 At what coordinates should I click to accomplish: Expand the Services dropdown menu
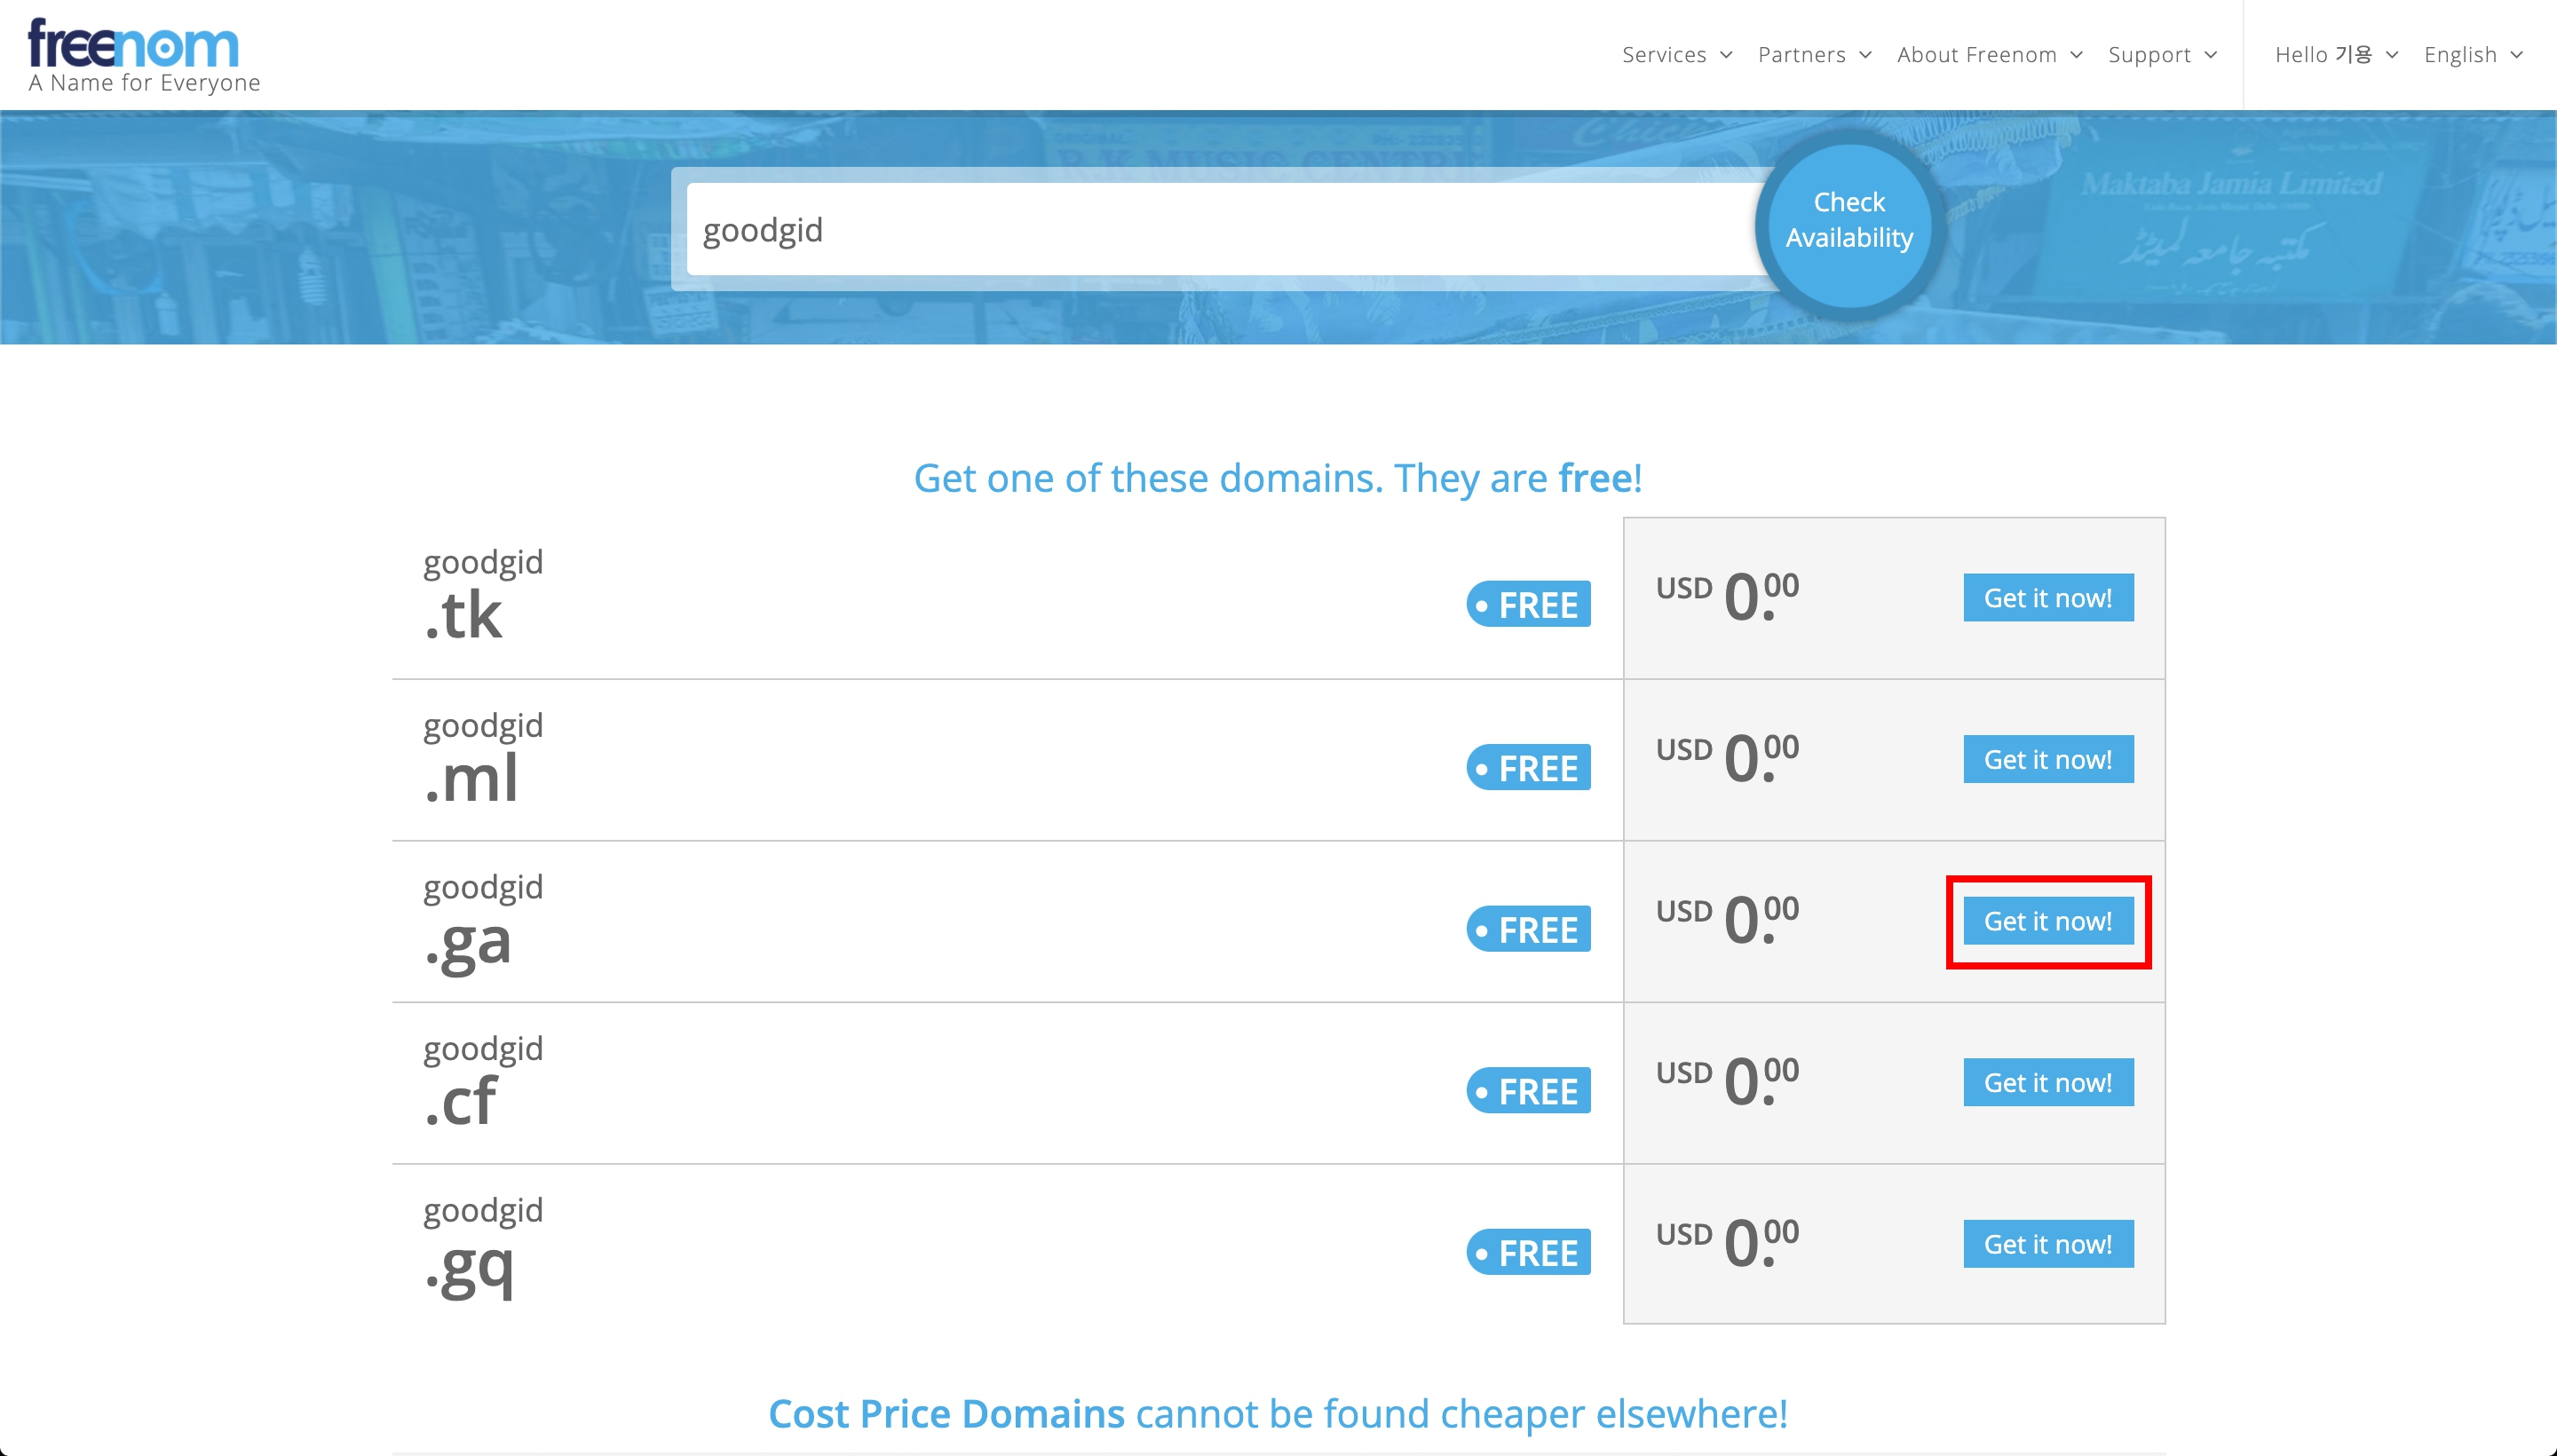tap(1677, 55)
